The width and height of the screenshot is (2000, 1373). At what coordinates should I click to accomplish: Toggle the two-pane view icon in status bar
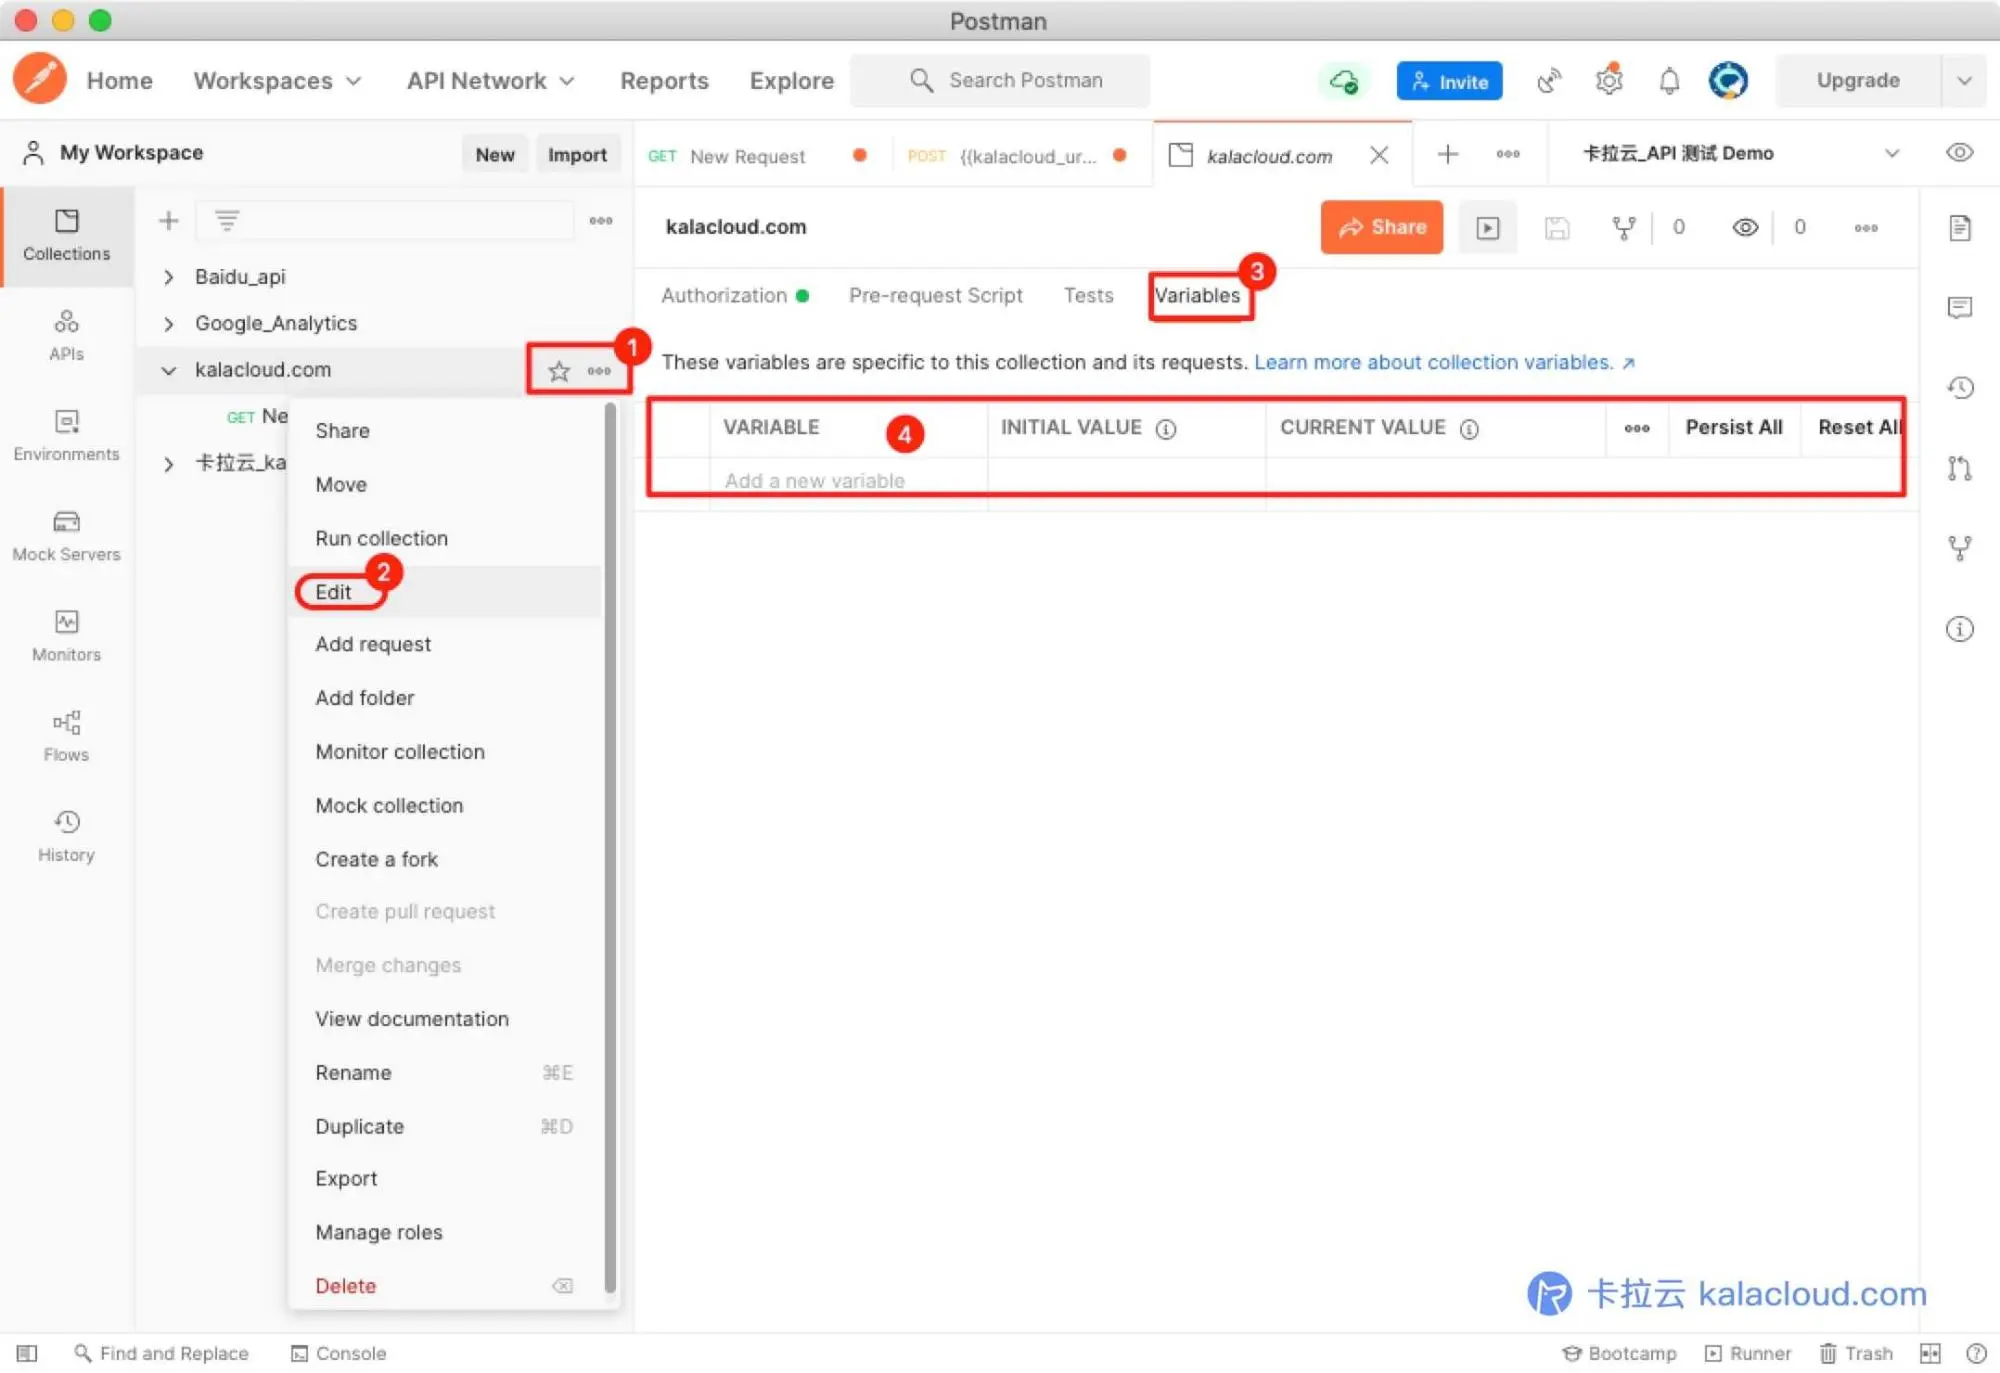click(x=1930, y=1353)
